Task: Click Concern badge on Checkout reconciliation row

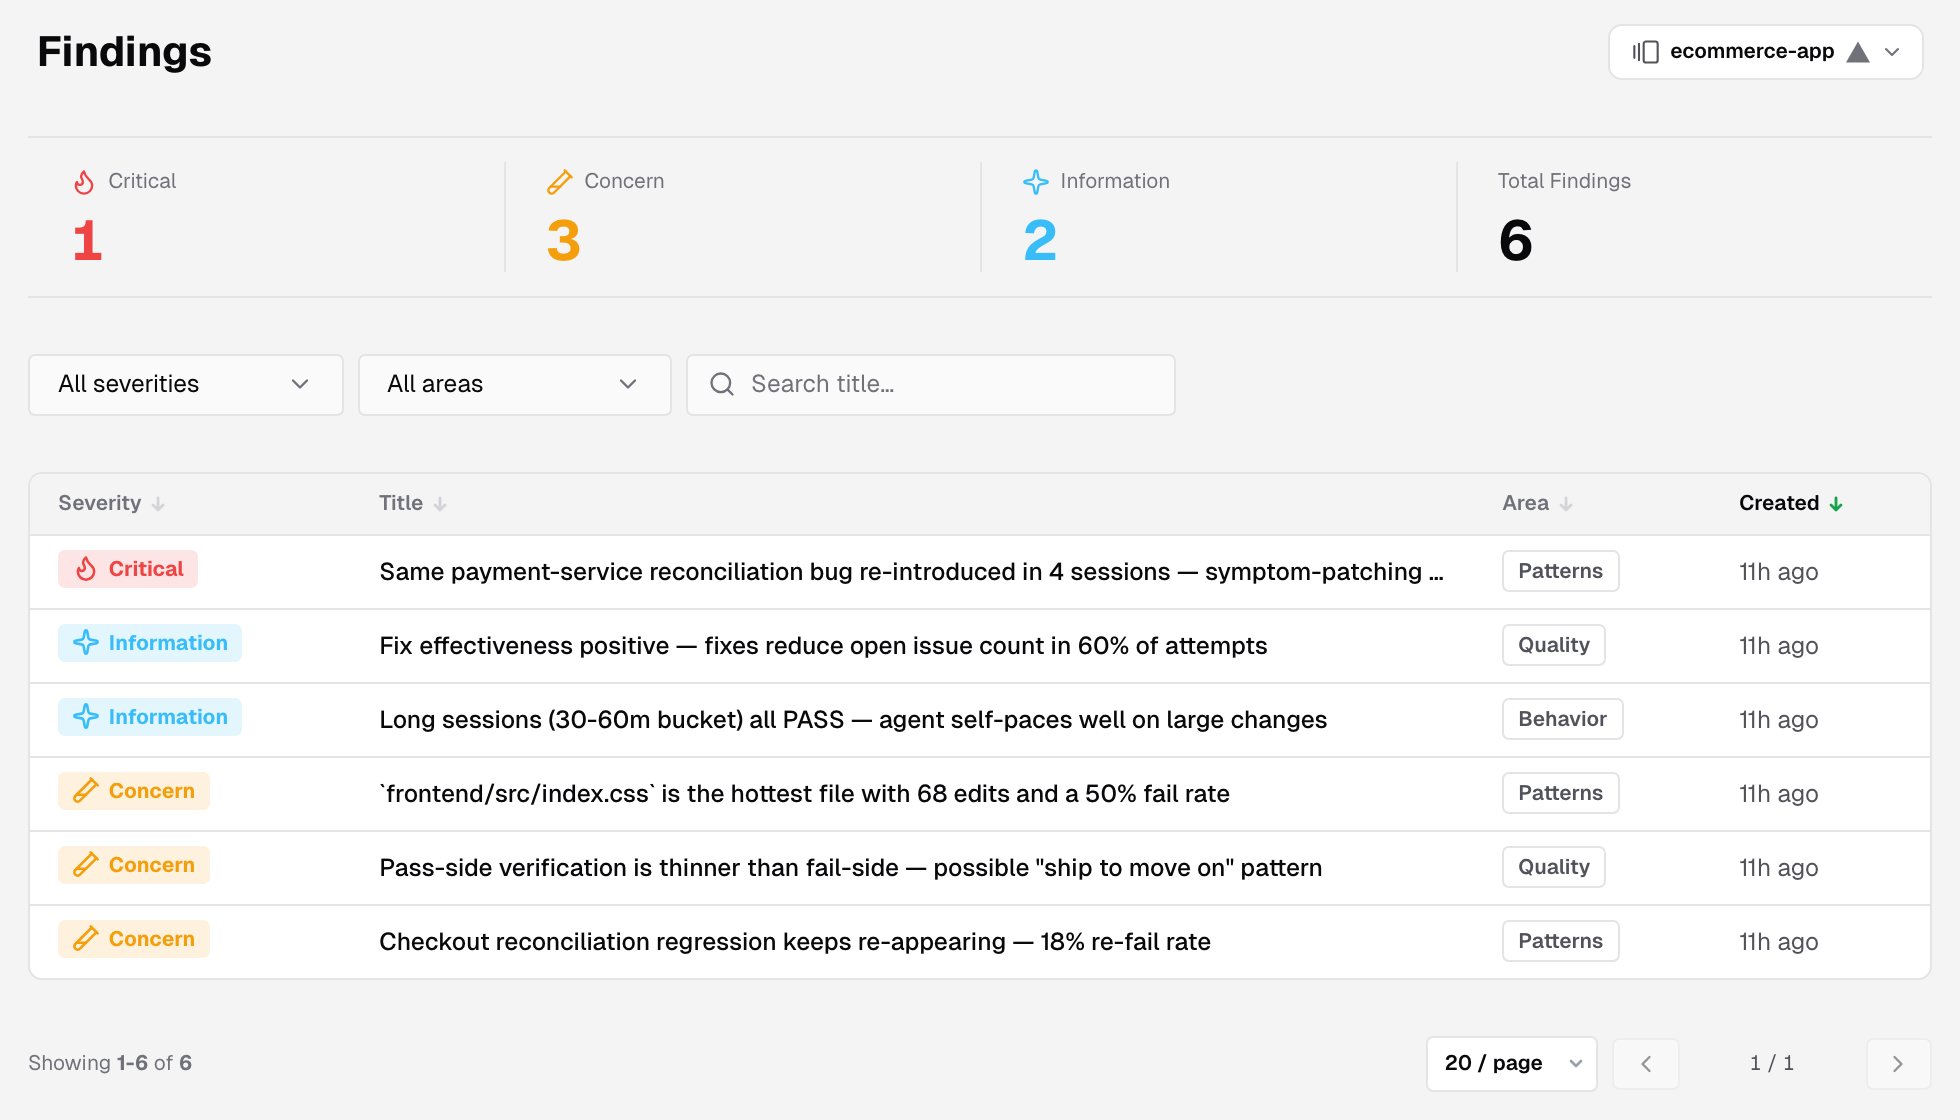Action: (134, 939)
